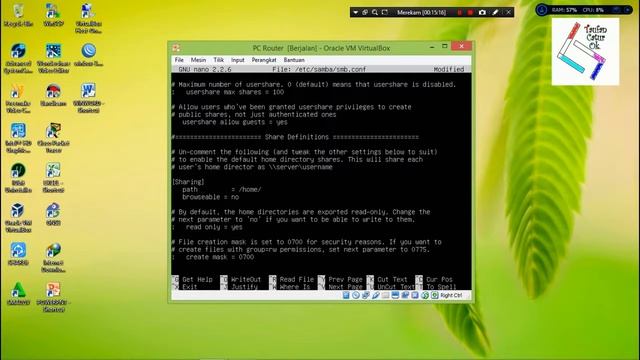Click the 'browseable = no' line

211,197
